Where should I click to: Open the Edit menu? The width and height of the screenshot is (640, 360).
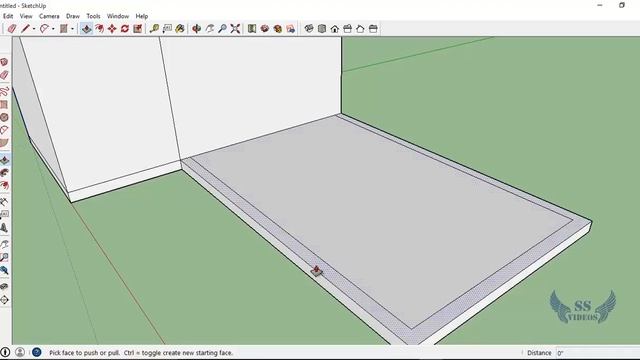point(8,16)
